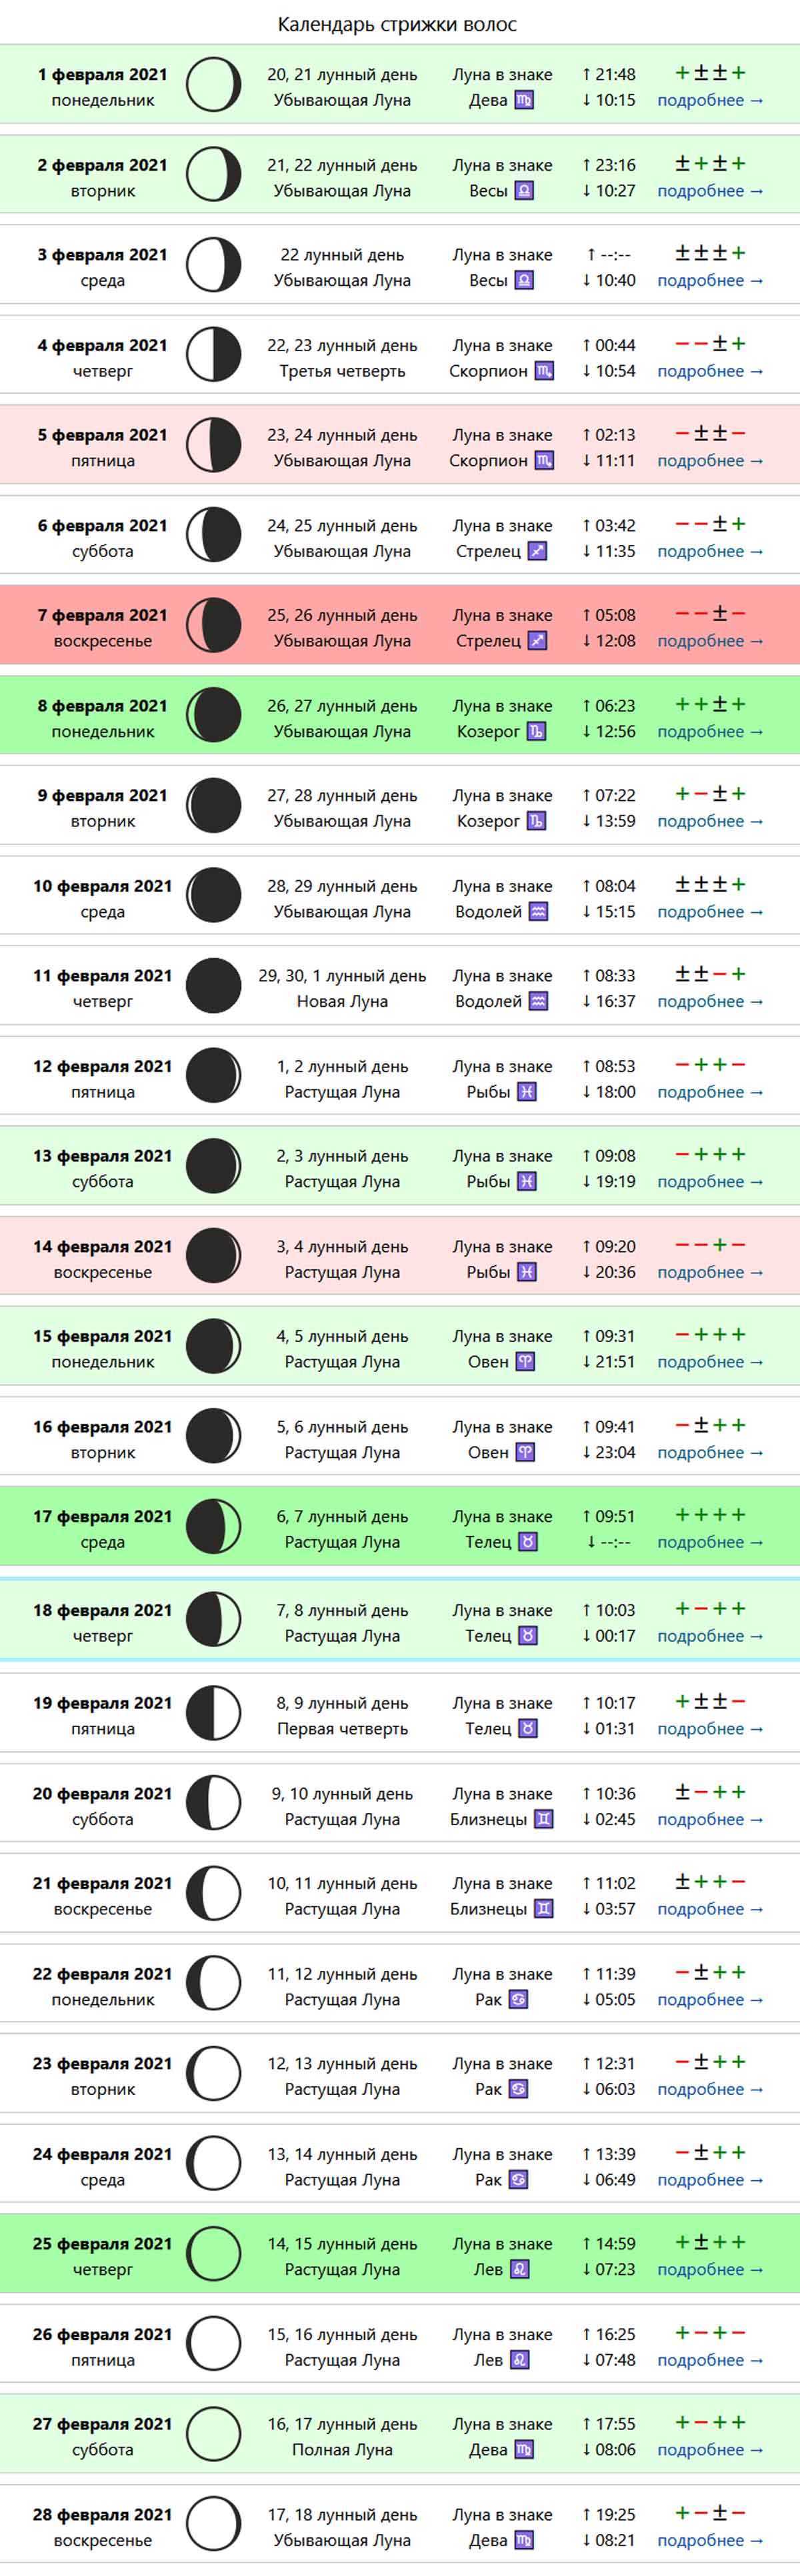This screenshot has width=800, height=2576.
Task: Click the 25 февраля 2021 date heading
Action: pos(103,2243)
